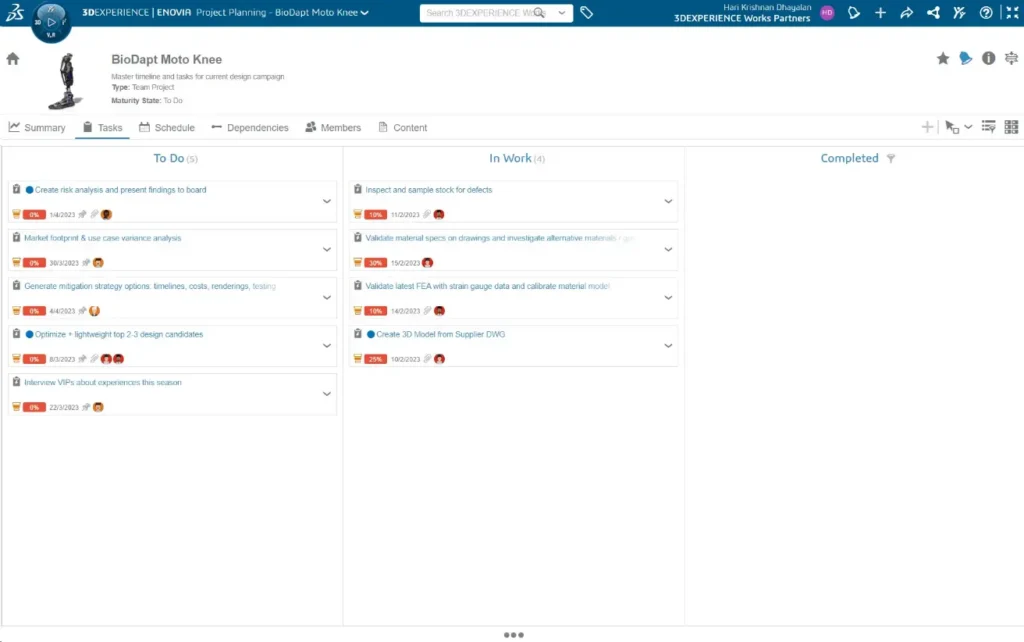Switch to the Schedule tab

[x=166, y=128]
